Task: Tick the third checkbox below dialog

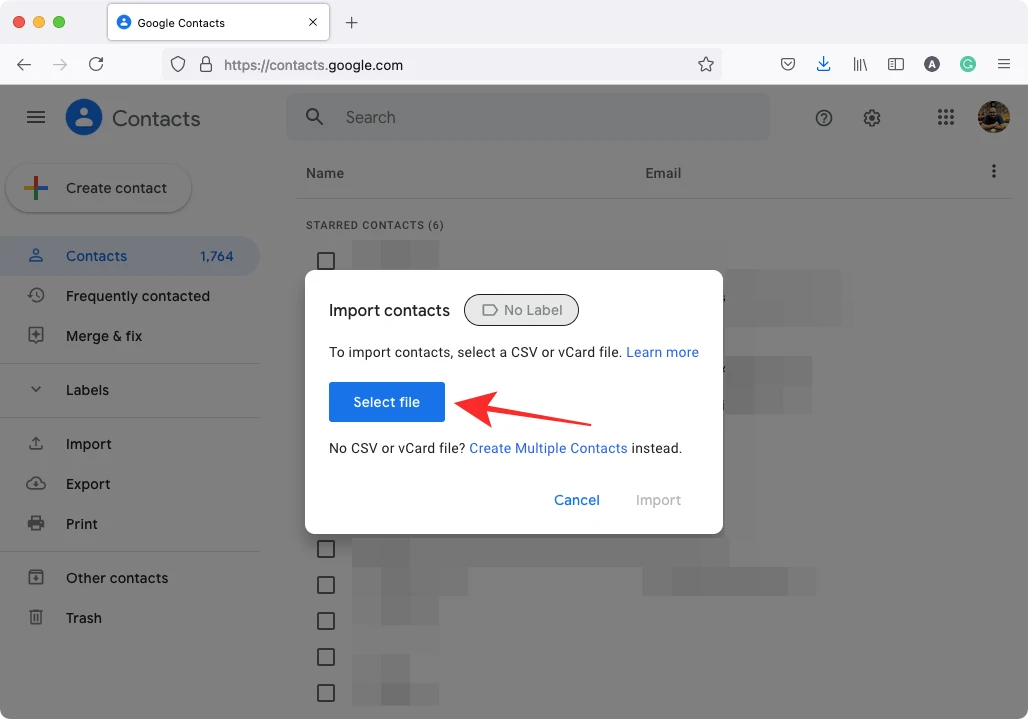Action: pyautogui.click(x=326, y=621)
